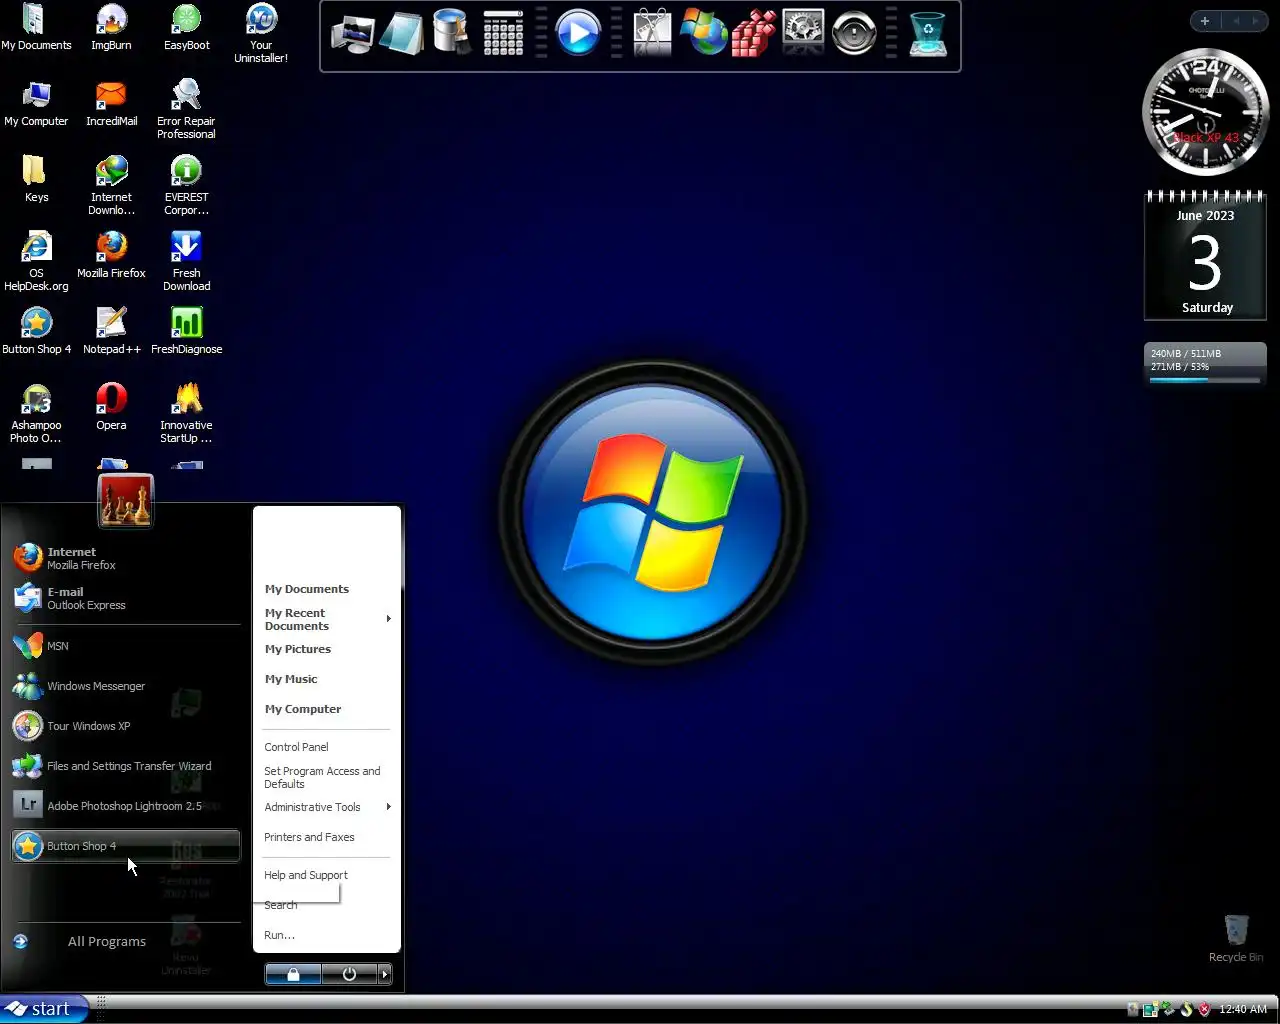Click the chess user picture thumbnail
Screen dimensions: 1280x1024
(125, 500)
